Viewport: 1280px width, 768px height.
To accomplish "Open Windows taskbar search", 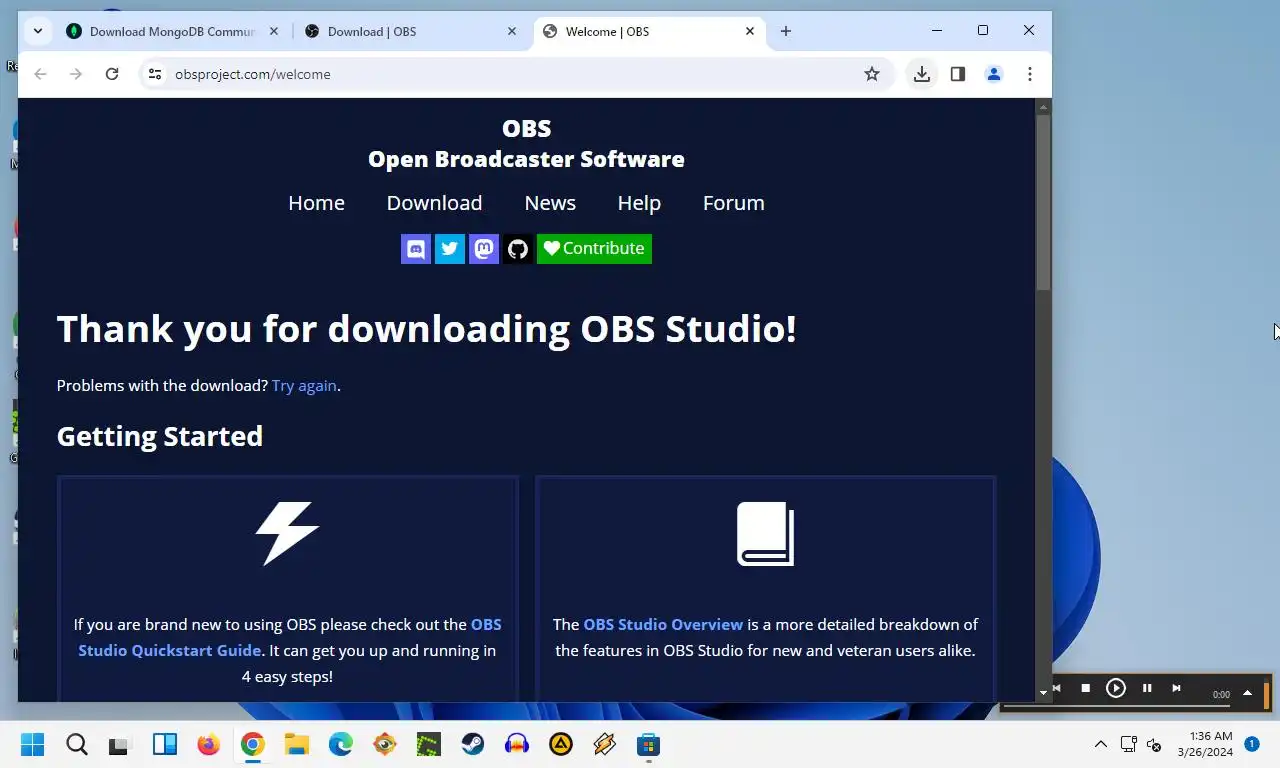I will click(77, 744).
